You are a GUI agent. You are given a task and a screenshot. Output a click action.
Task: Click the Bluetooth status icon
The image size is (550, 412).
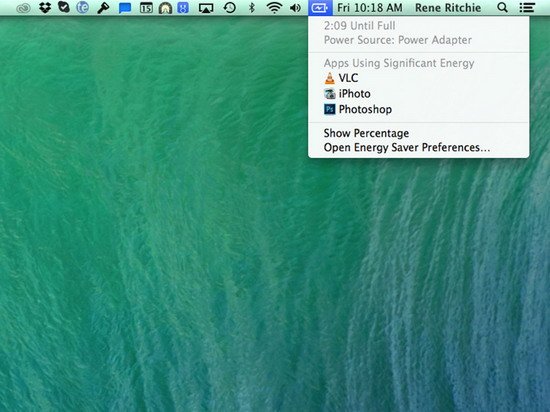[251, 8]
